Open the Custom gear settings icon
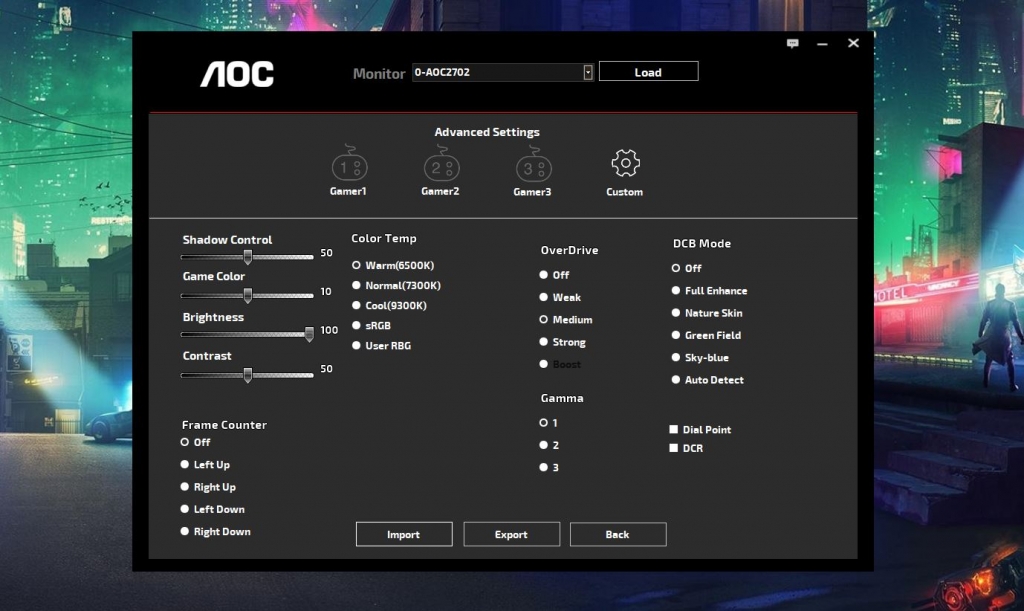The width and height of the screenshot is (1024, 611). coord(625,163)
